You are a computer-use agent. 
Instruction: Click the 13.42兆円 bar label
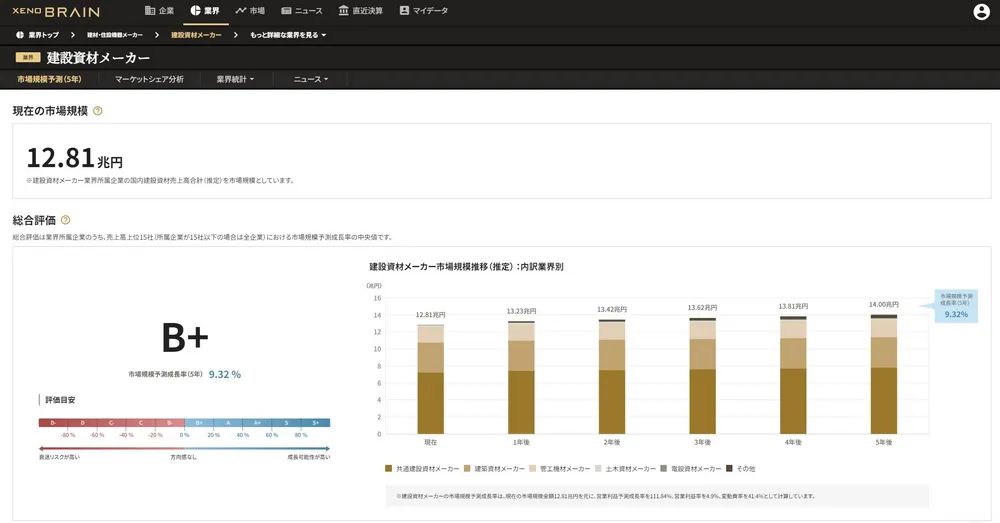pos(612,309)
